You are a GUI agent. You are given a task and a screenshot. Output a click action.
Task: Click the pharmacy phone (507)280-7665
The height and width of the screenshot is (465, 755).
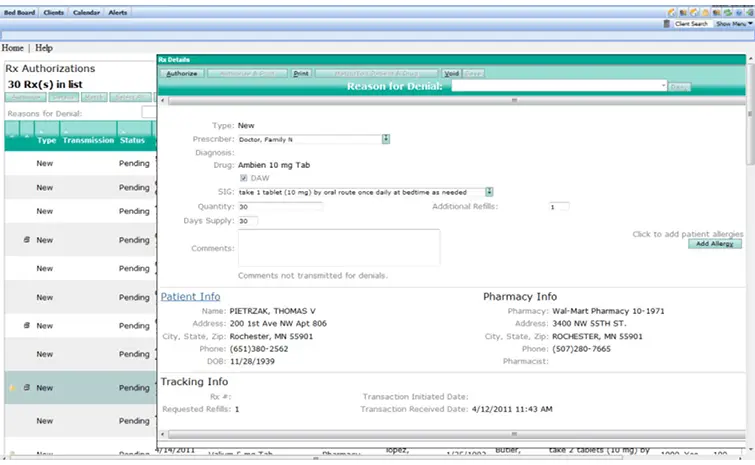click(x=581, y=349)
